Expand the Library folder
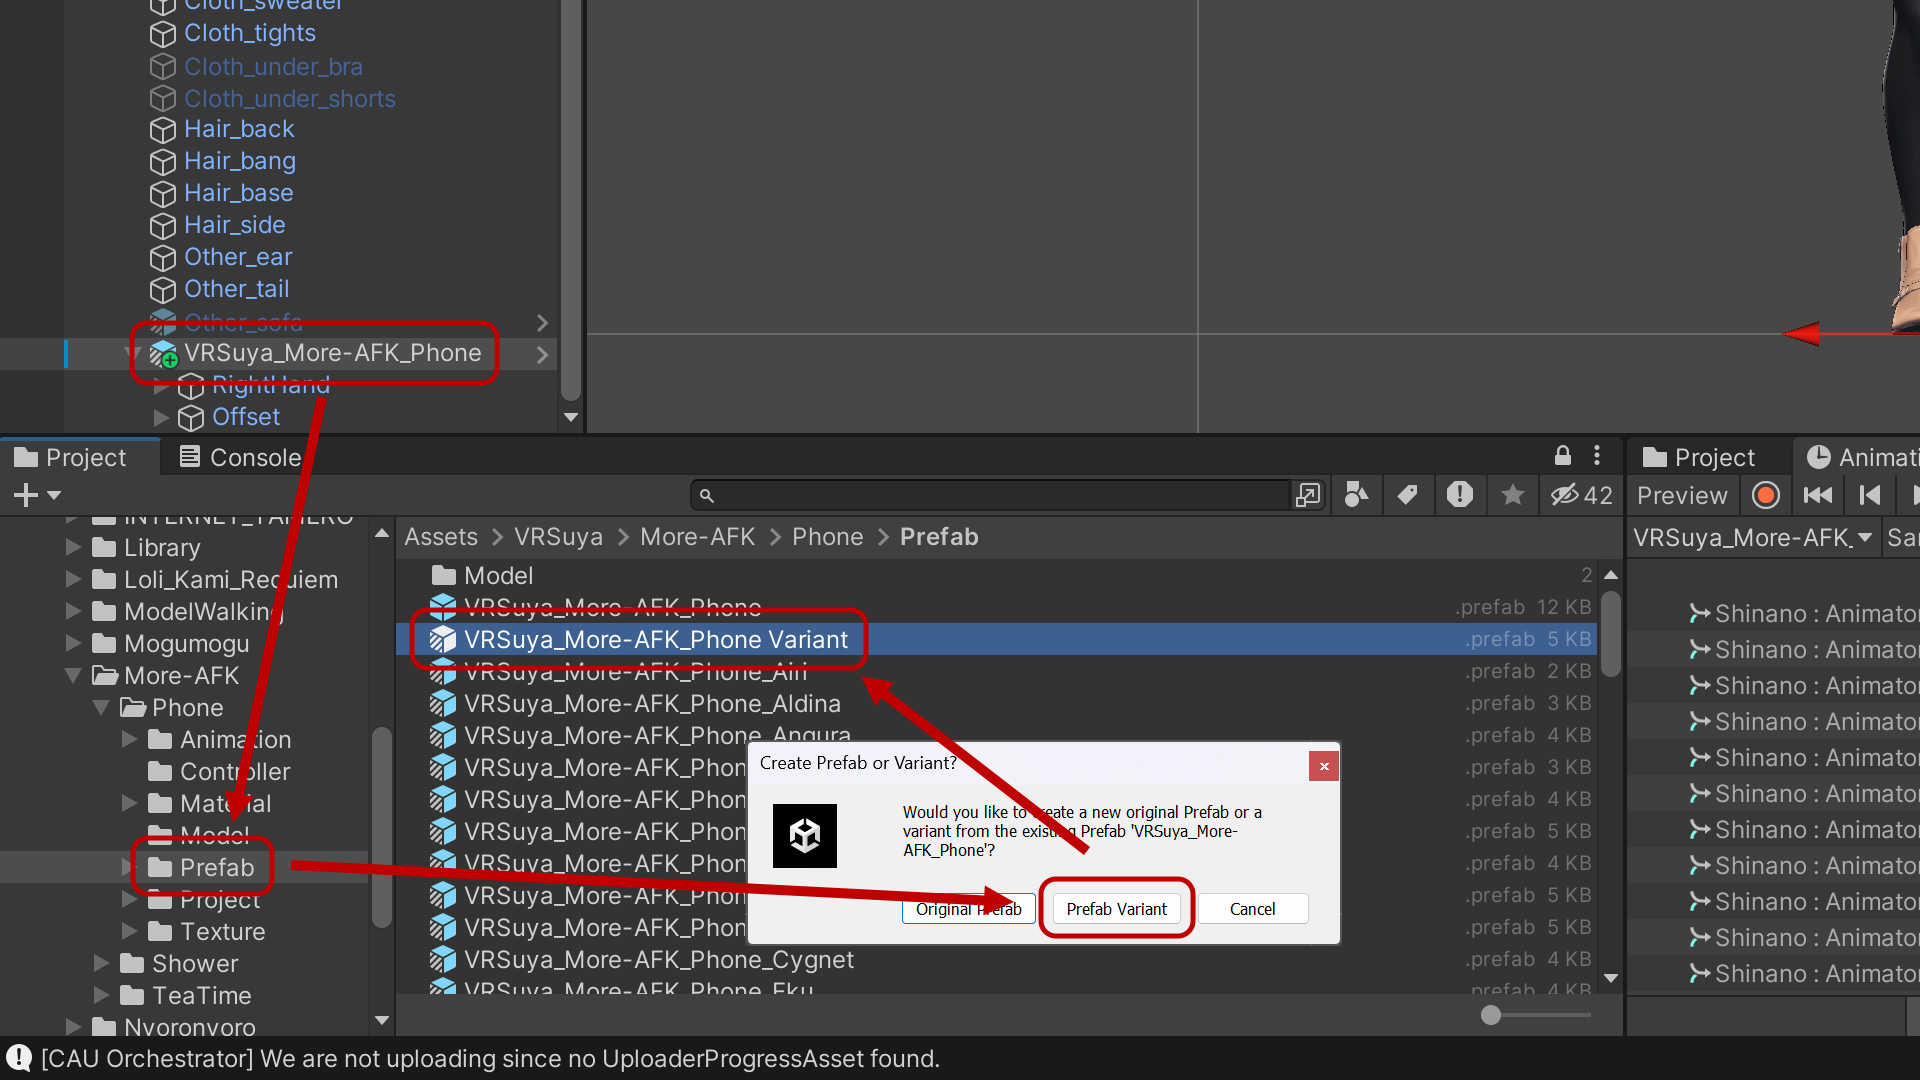The width and height of the screenshot is (1920, 1080). coord(73,548)
